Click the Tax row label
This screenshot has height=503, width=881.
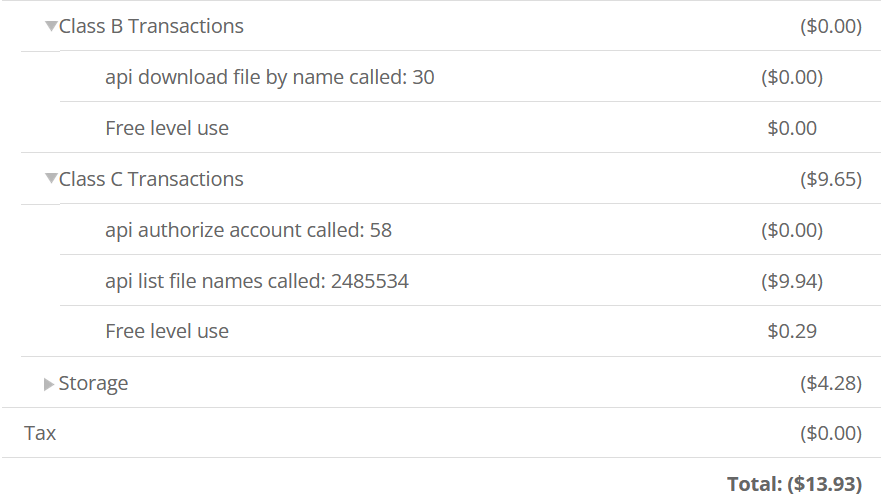[40, 433]
